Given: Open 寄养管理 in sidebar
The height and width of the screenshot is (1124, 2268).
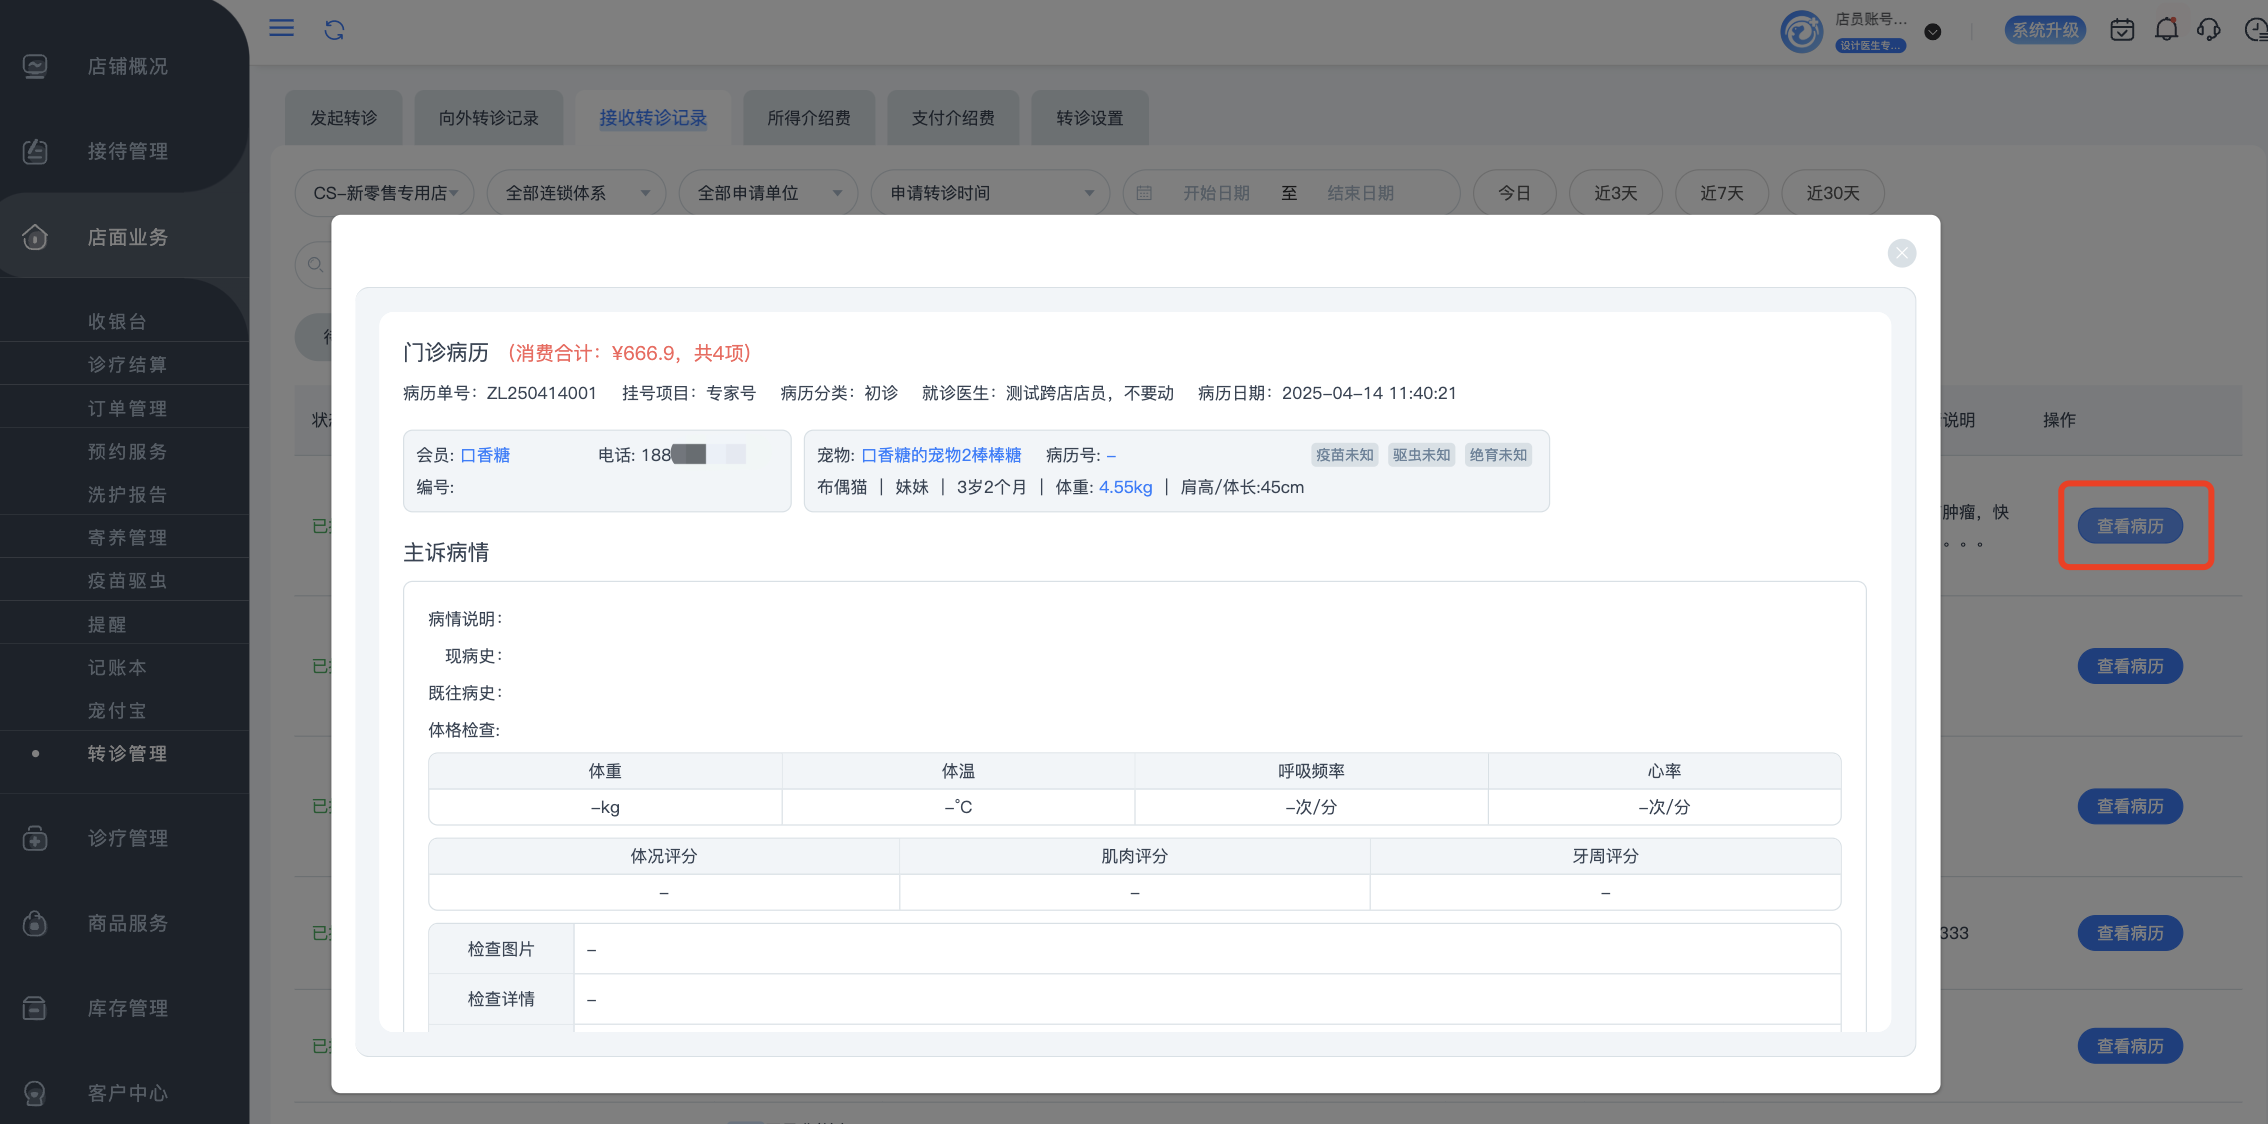Looking at the screenshot, I should [x=127, y=537].
